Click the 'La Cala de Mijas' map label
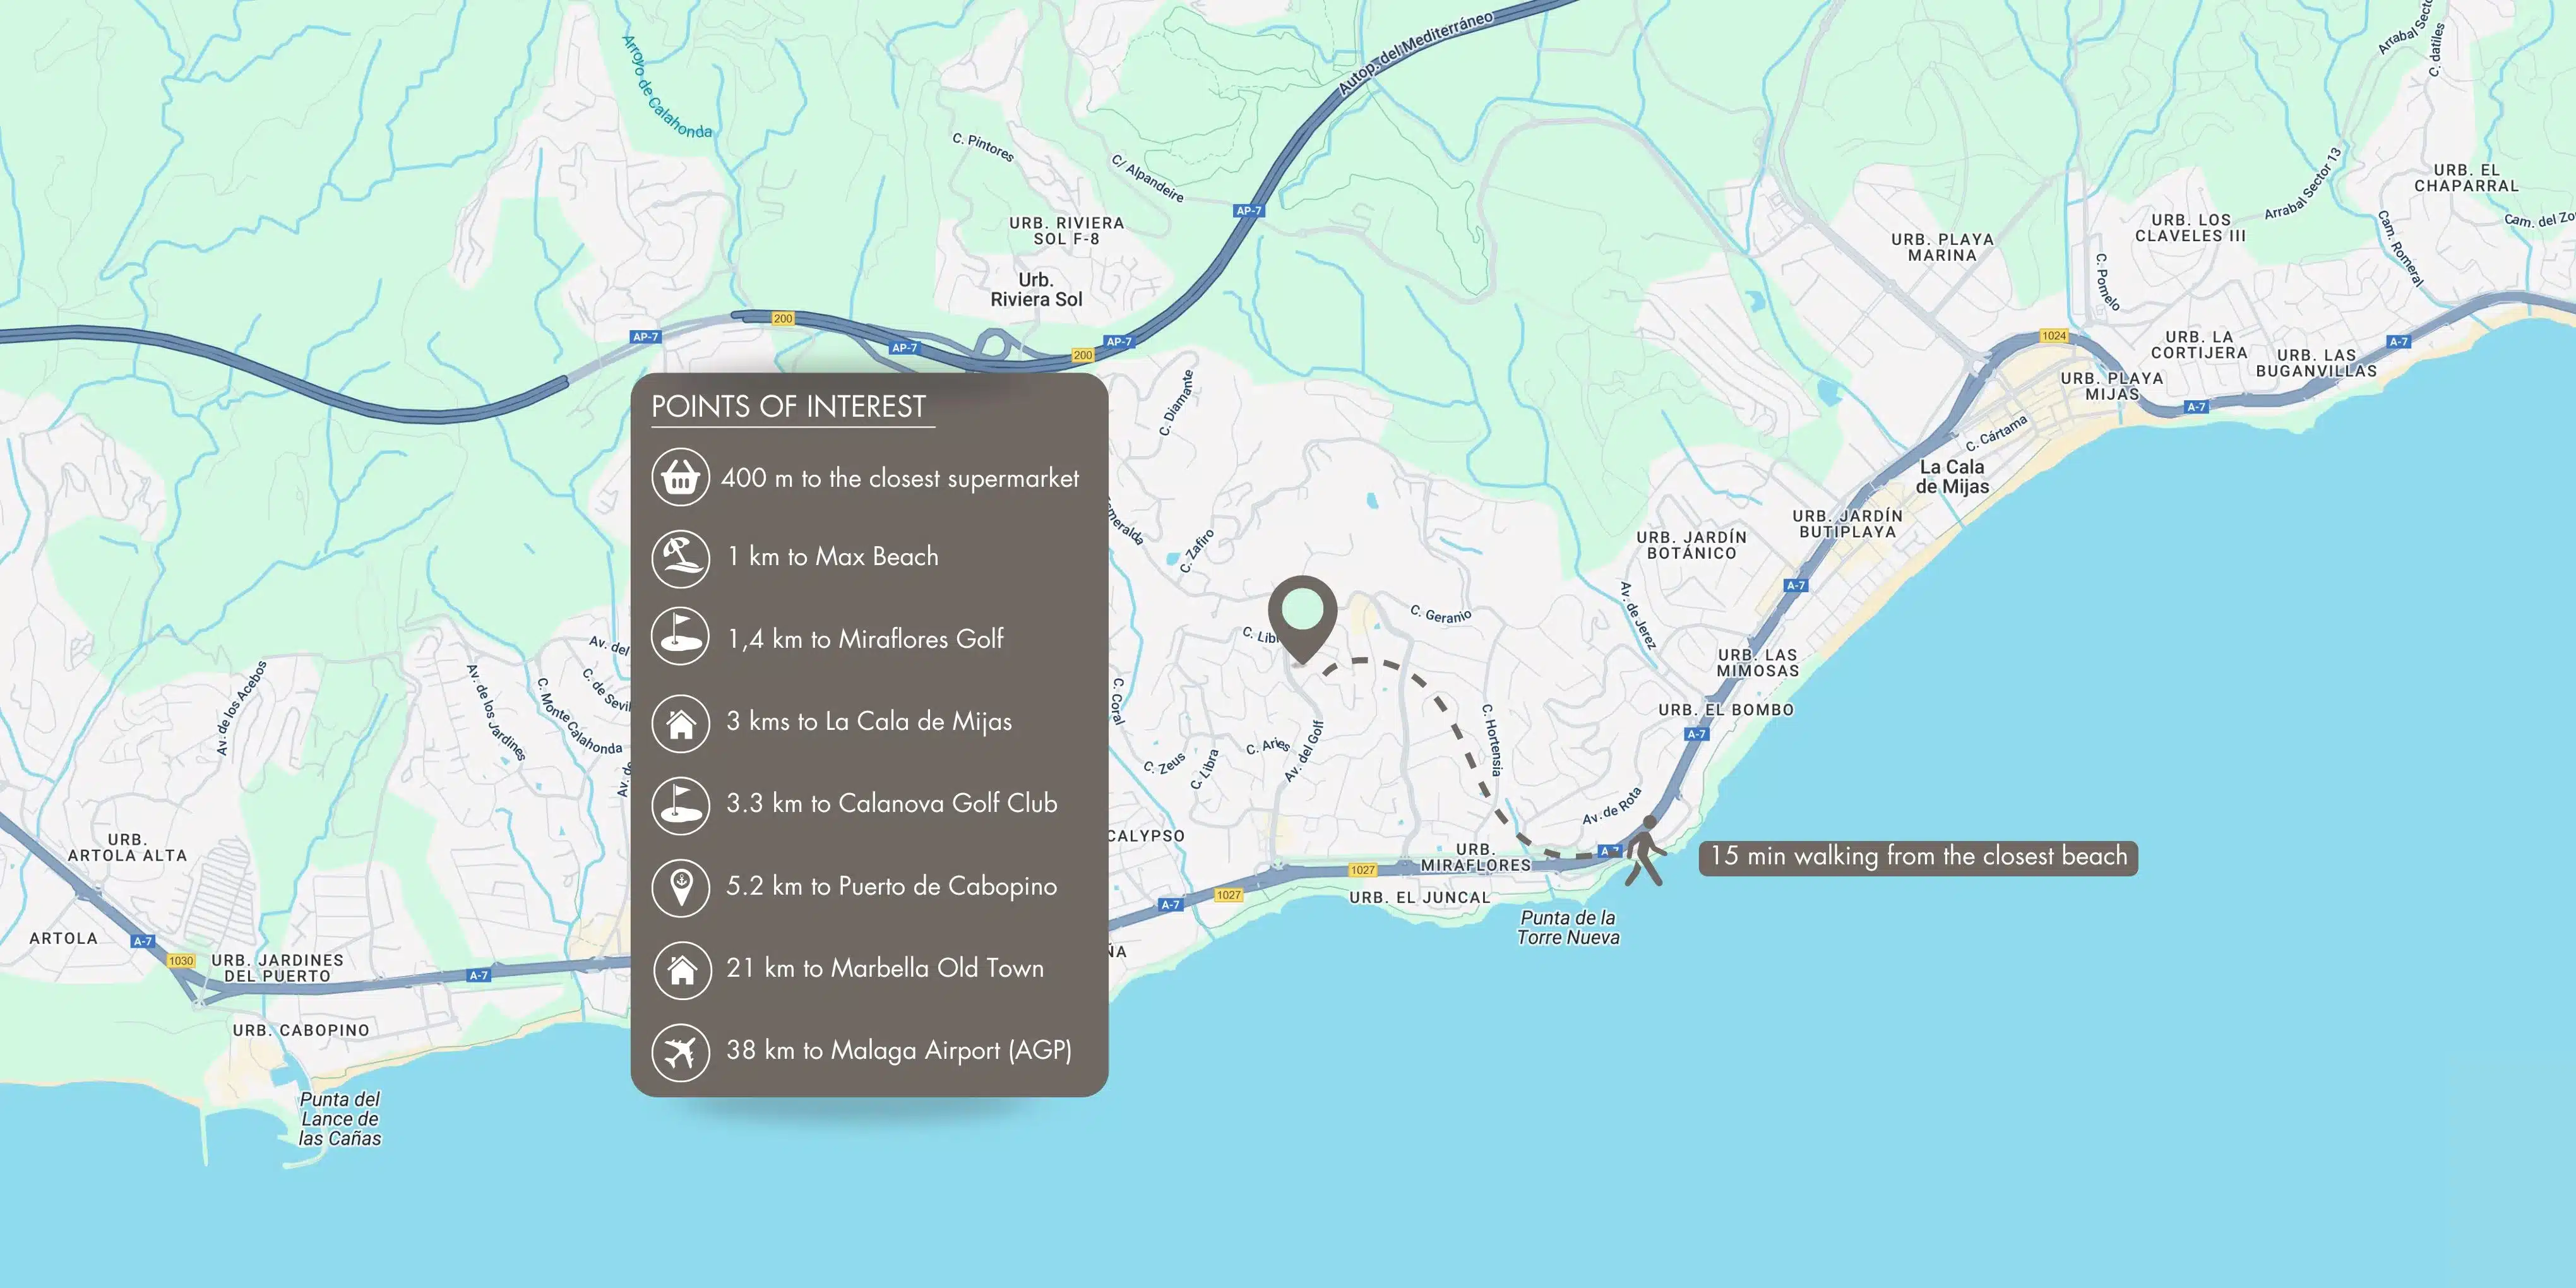2576x1288 pixels. pos(1952,477)
